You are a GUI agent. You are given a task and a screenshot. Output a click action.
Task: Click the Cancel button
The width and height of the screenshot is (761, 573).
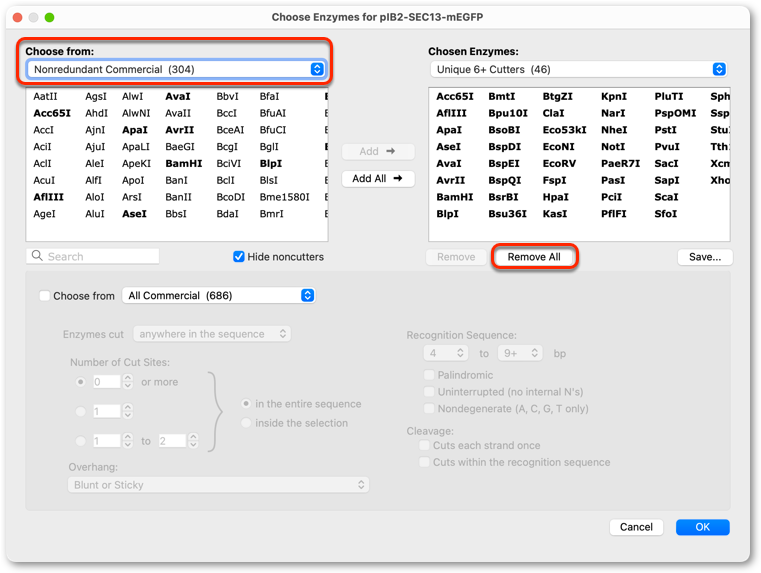click(636, 527)
